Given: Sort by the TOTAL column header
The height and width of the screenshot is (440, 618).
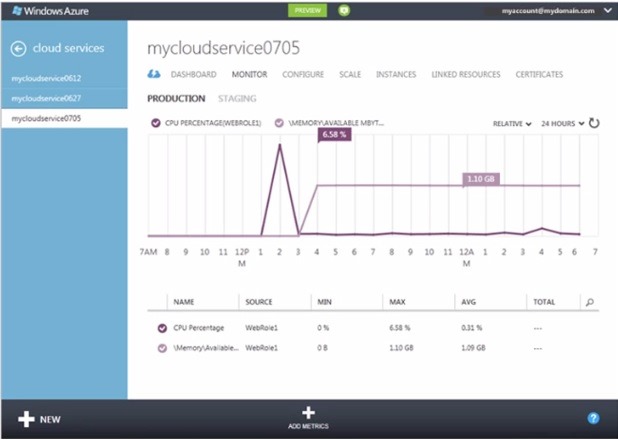Looking at the screenshot, I should click(544, 302).
